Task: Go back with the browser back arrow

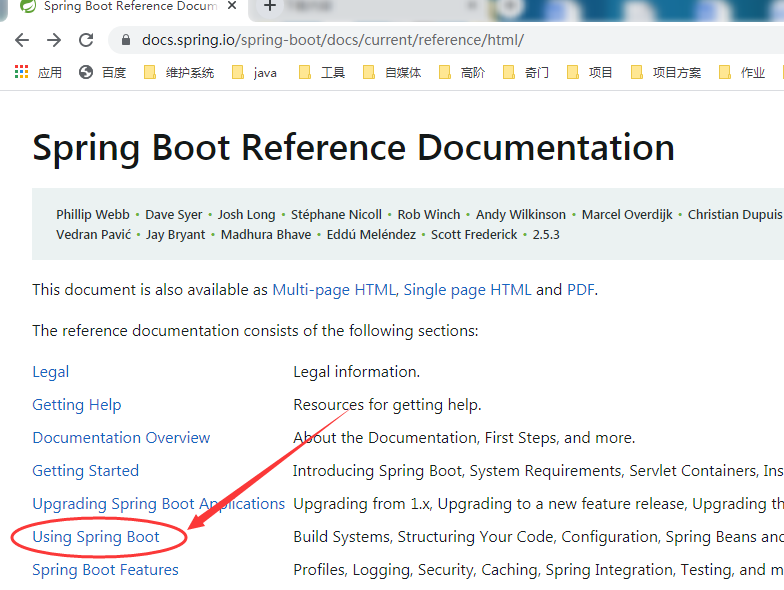Action: [x=22, y=40]
